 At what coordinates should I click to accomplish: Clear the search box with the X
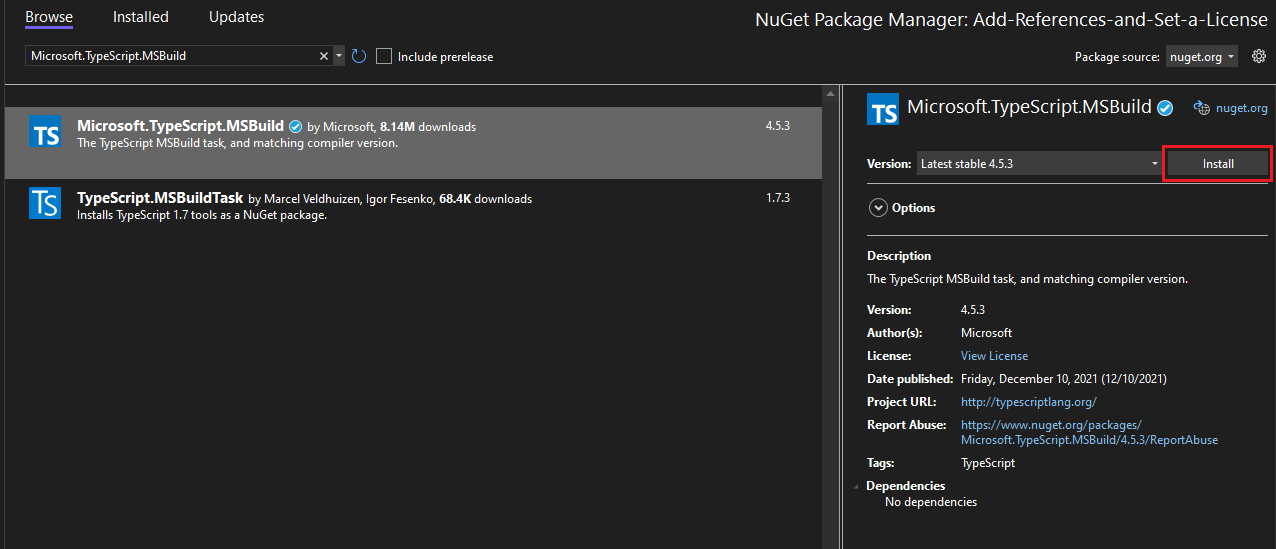(324, 56)
